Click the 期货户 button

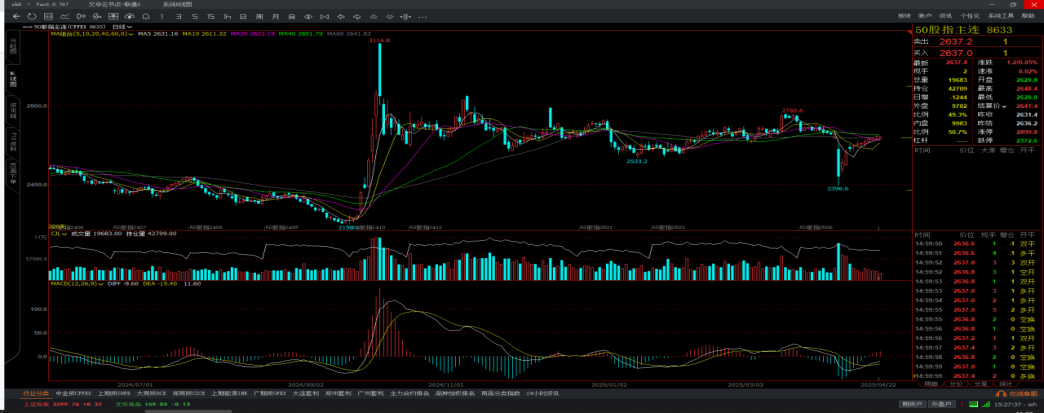[910, 404]
